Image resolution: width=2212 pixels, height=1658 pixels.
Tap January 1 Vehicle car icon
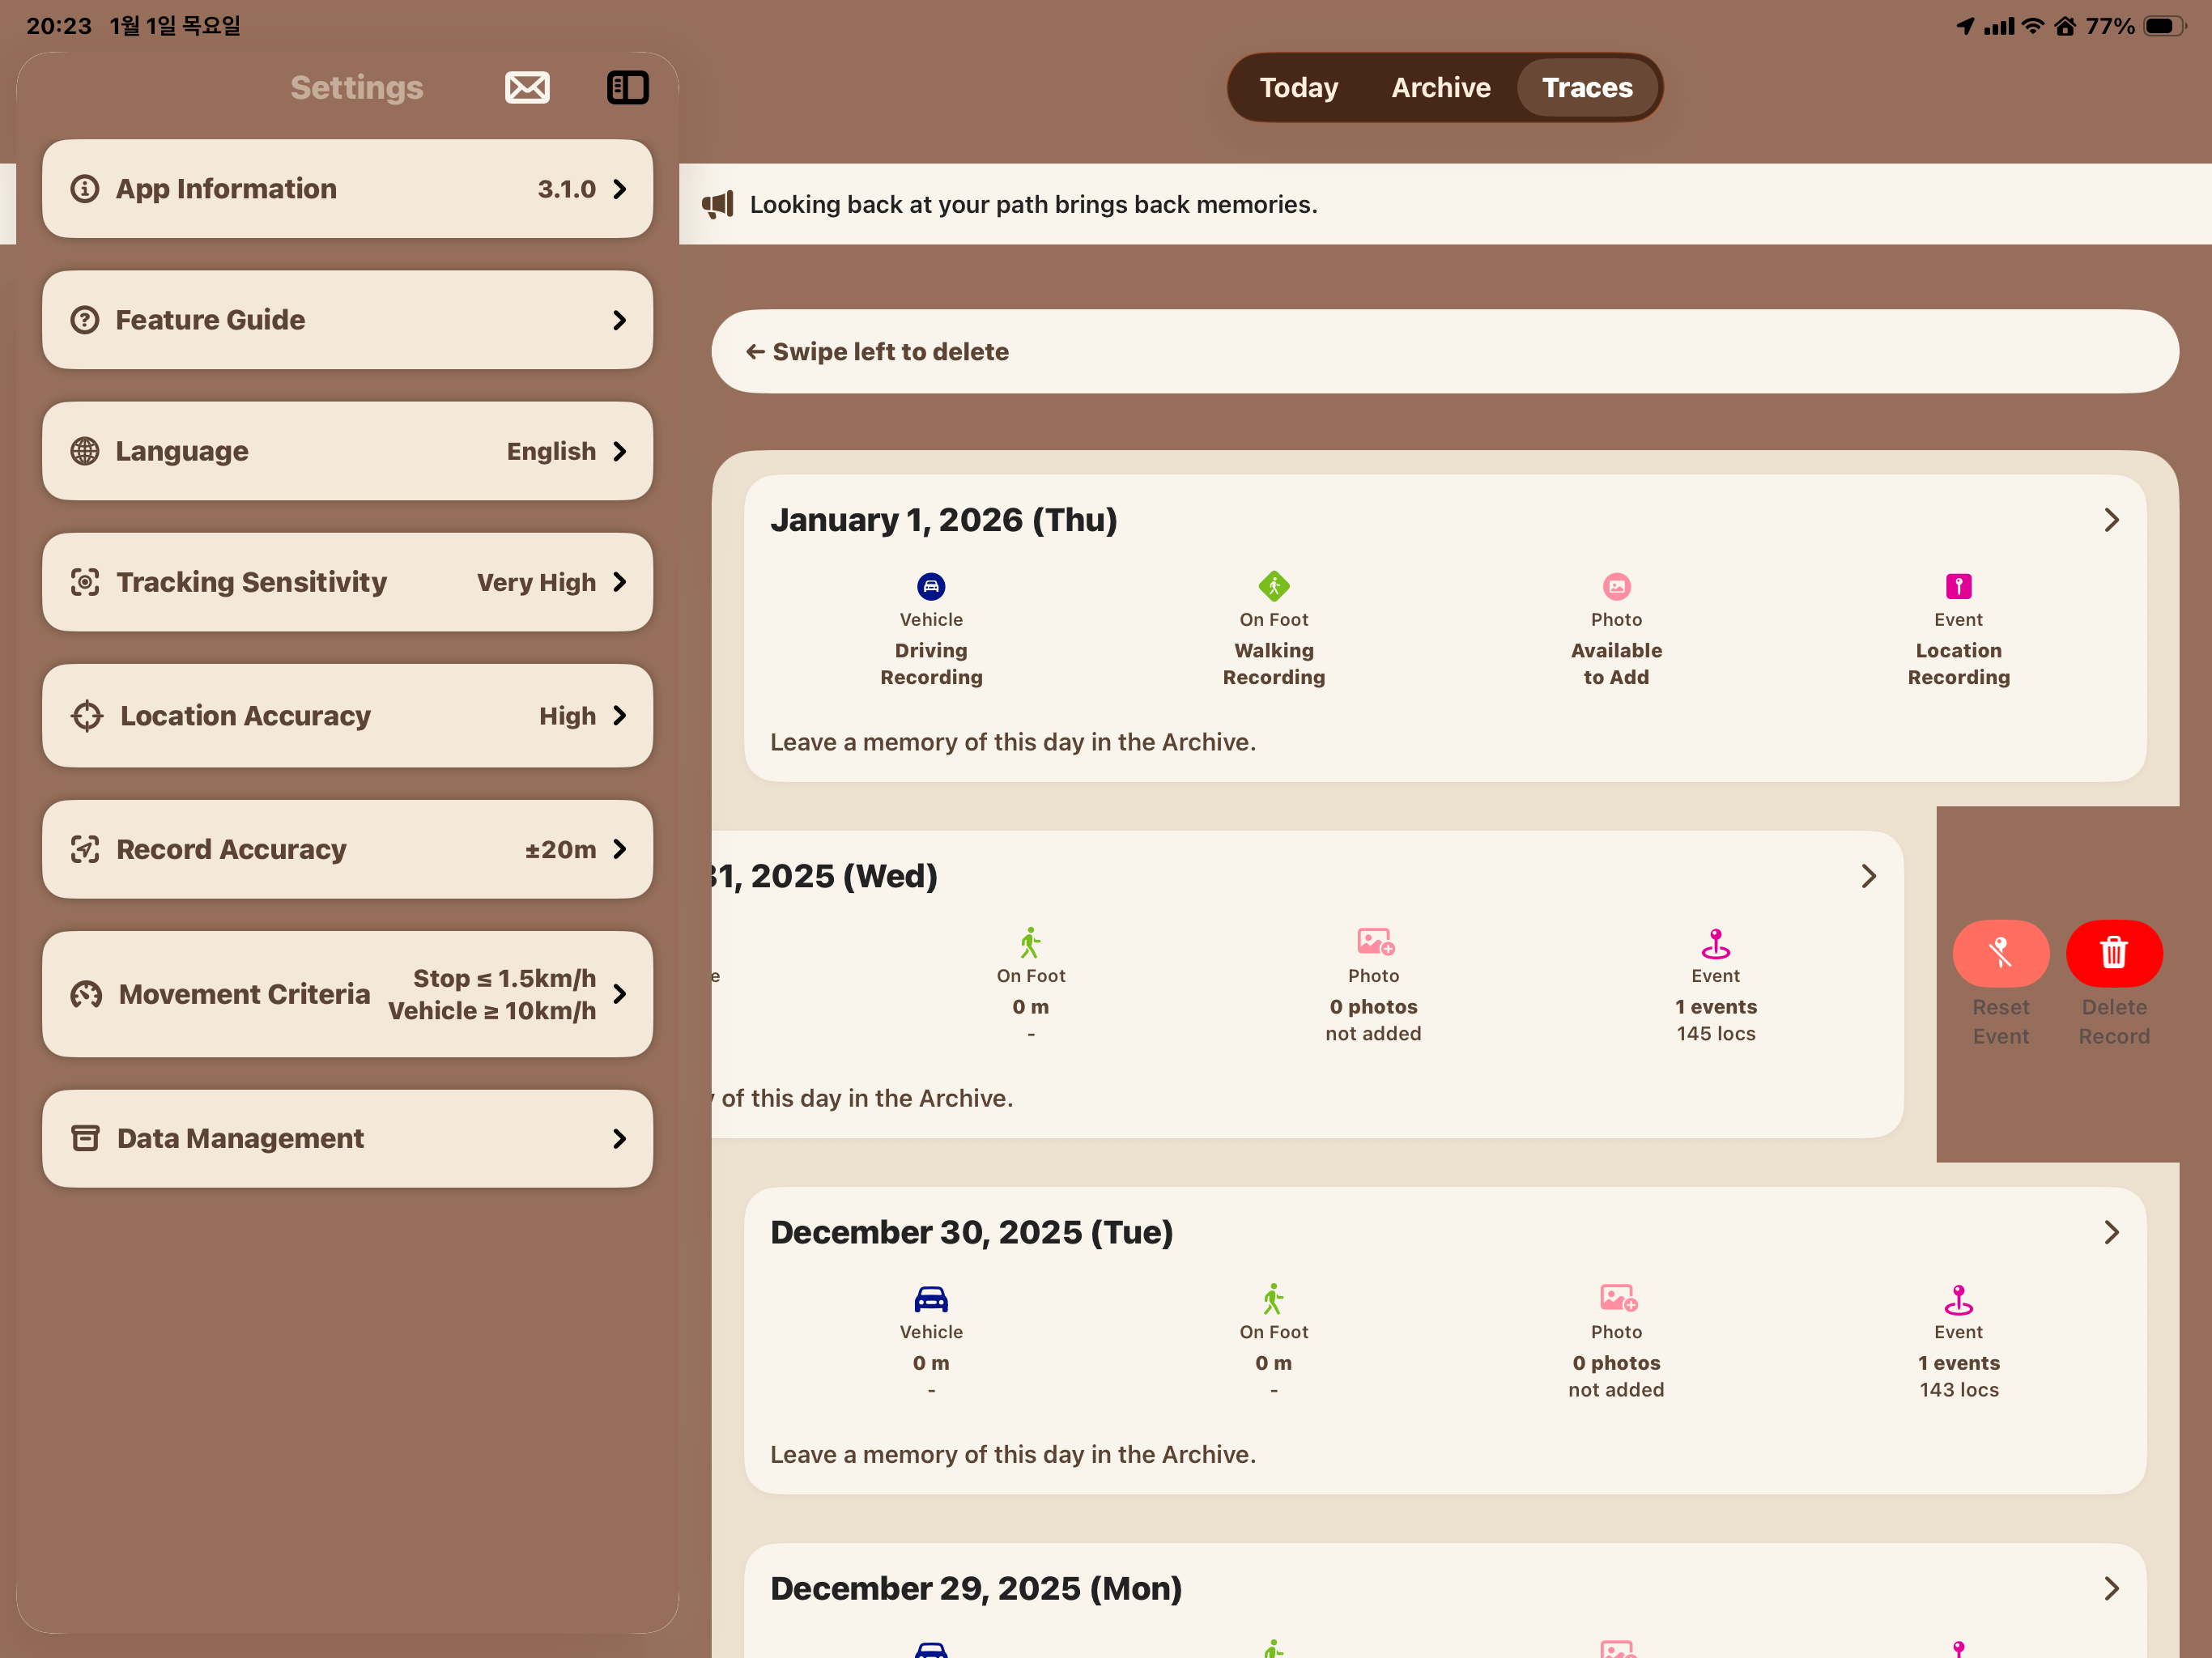pos(931,586)
